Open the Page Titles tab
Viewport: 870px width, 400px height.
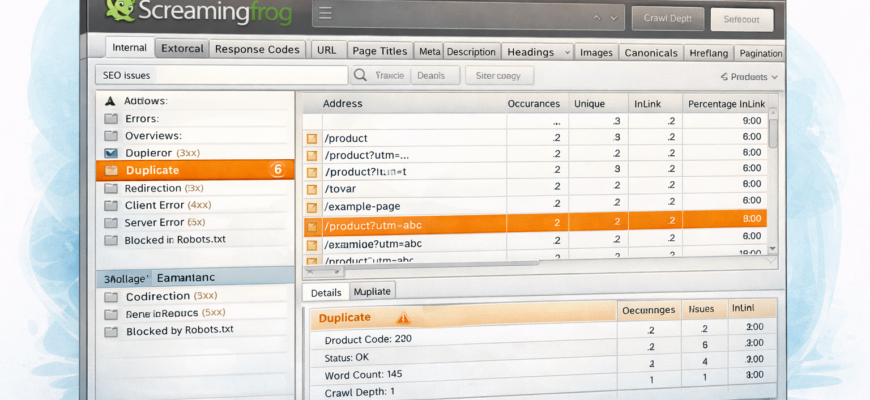pos(380,51)
